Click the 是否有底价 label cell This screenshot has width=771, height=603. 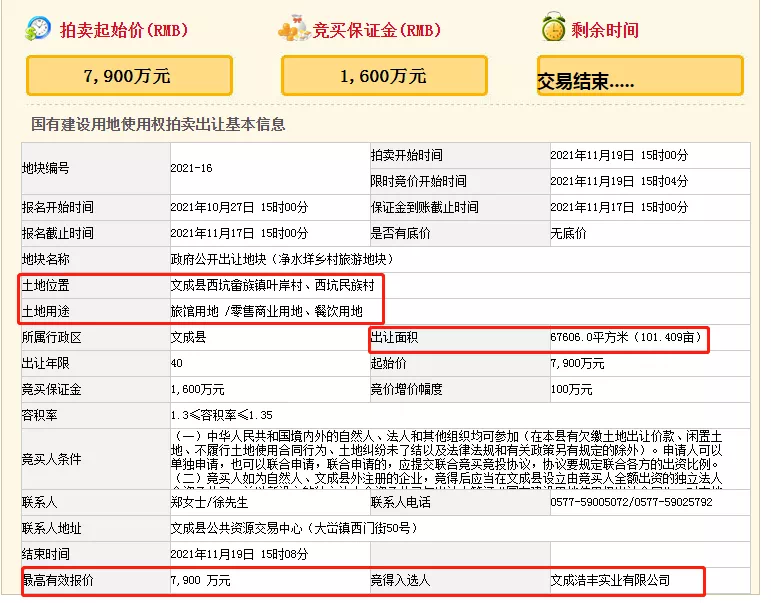pos(460,233)
